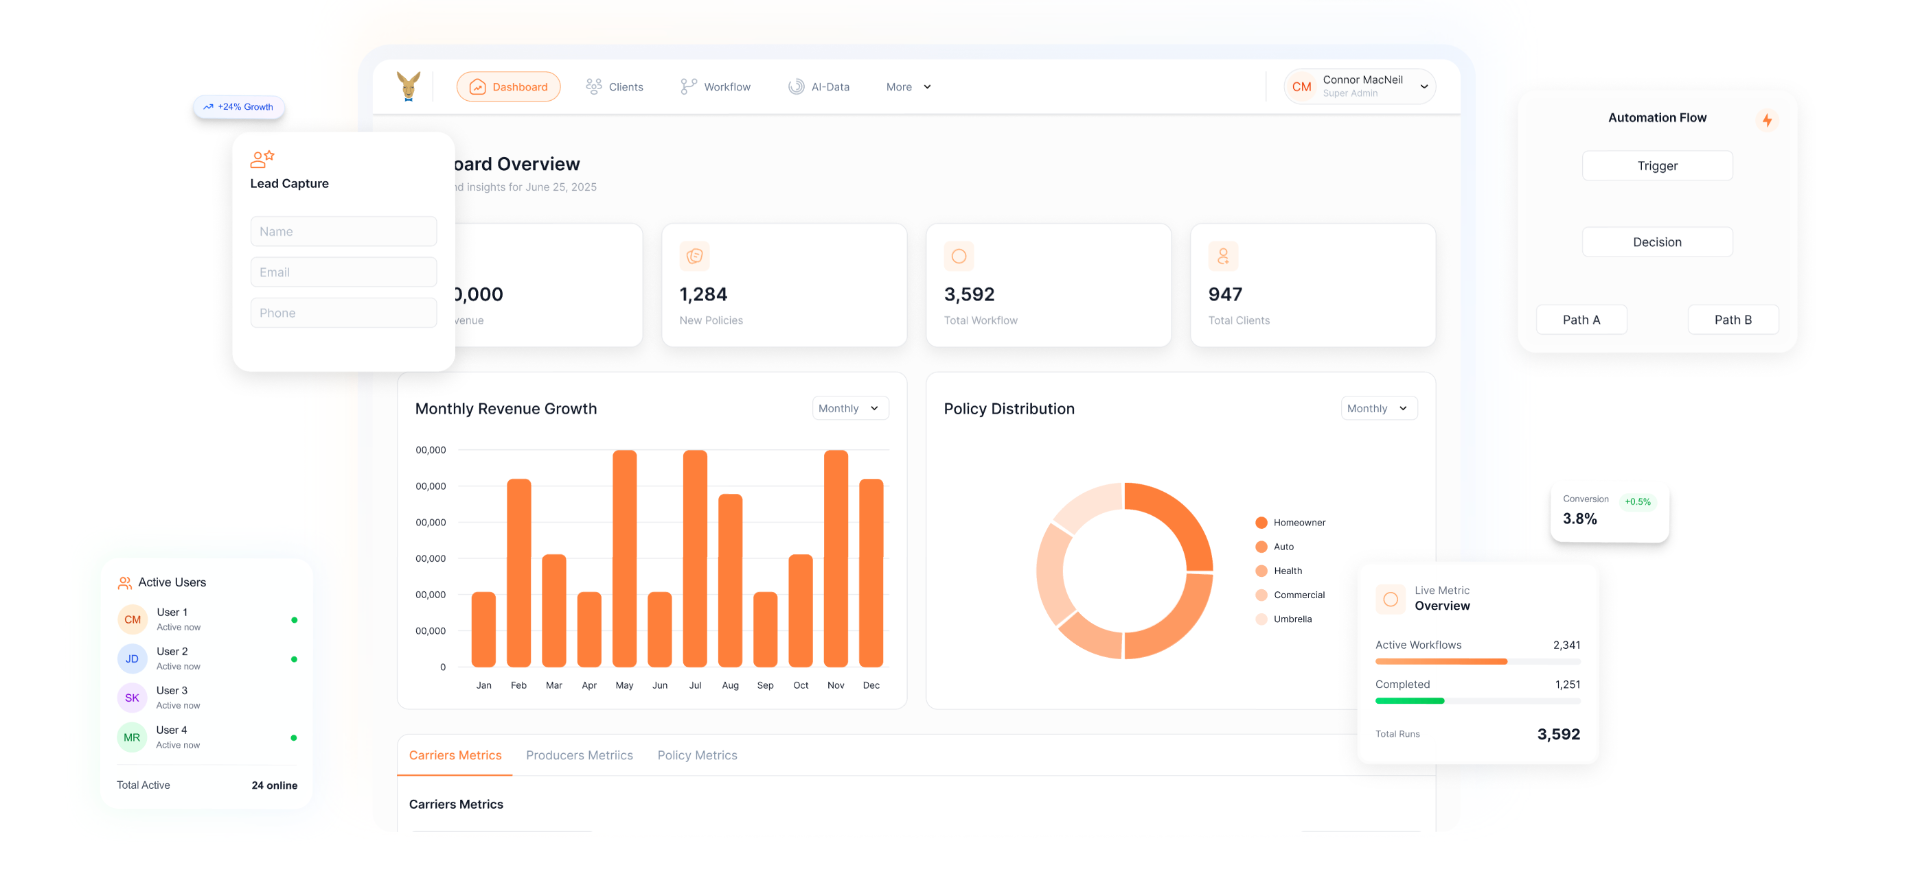
Task: Open the Dashboard nav item
Action: click(509, 87)
